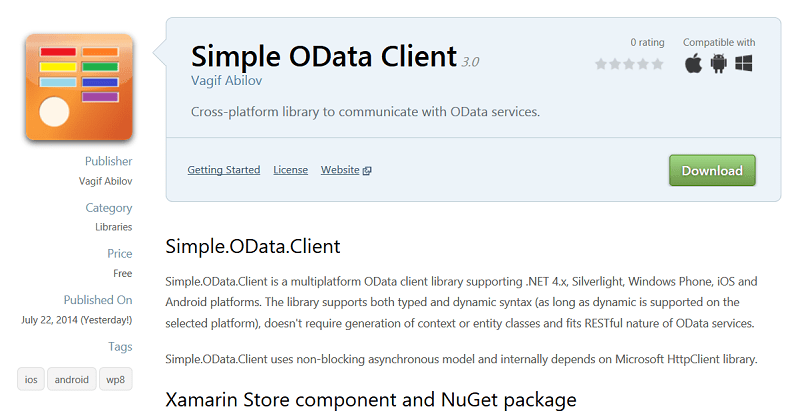Click the third rating star
Viewport: 800px width, 419px height.
coord(629,64)
